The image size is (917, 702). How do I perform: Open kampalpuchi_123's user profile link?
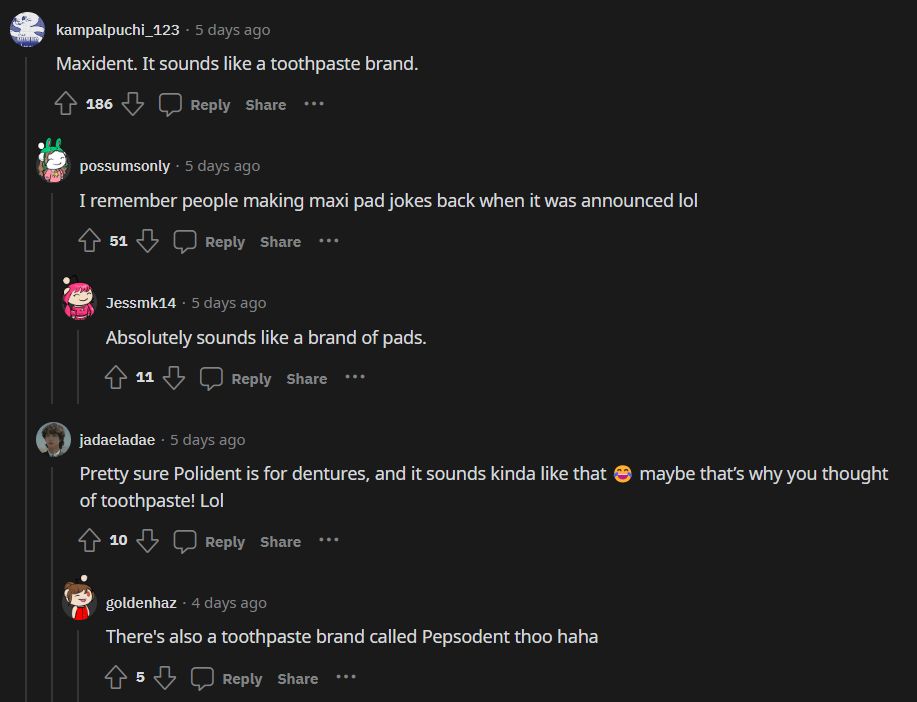(118, 30)
